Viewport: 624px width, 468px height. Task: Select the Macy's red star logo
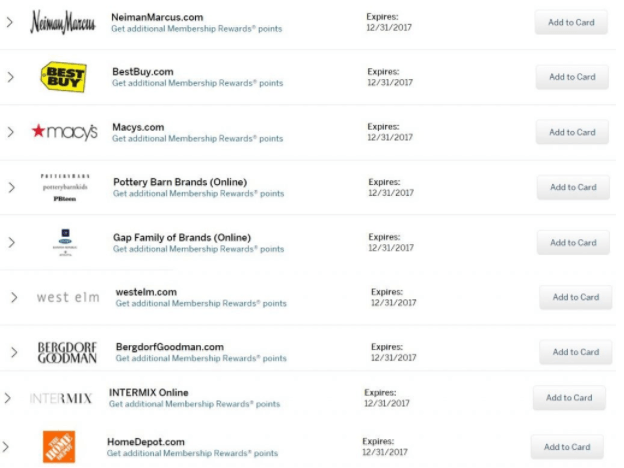tap(64, 132)
